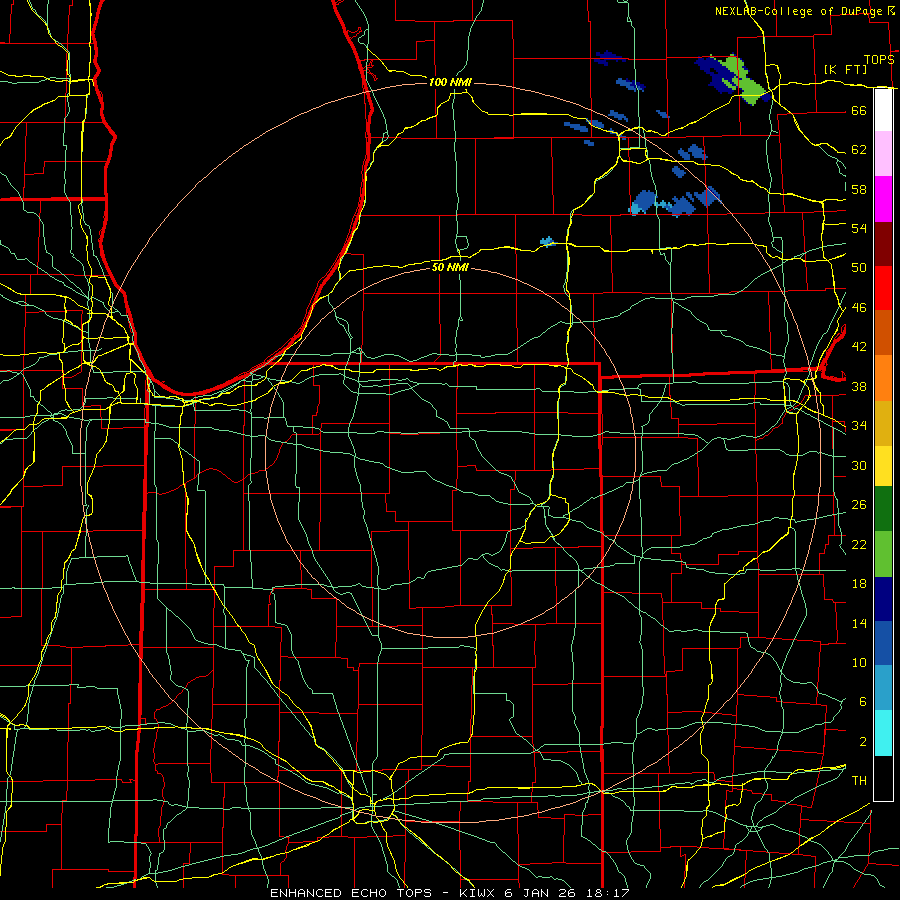Select the '50' legend scale value
The height and width of the screenshot is (900, 900).
click(859, 268)
